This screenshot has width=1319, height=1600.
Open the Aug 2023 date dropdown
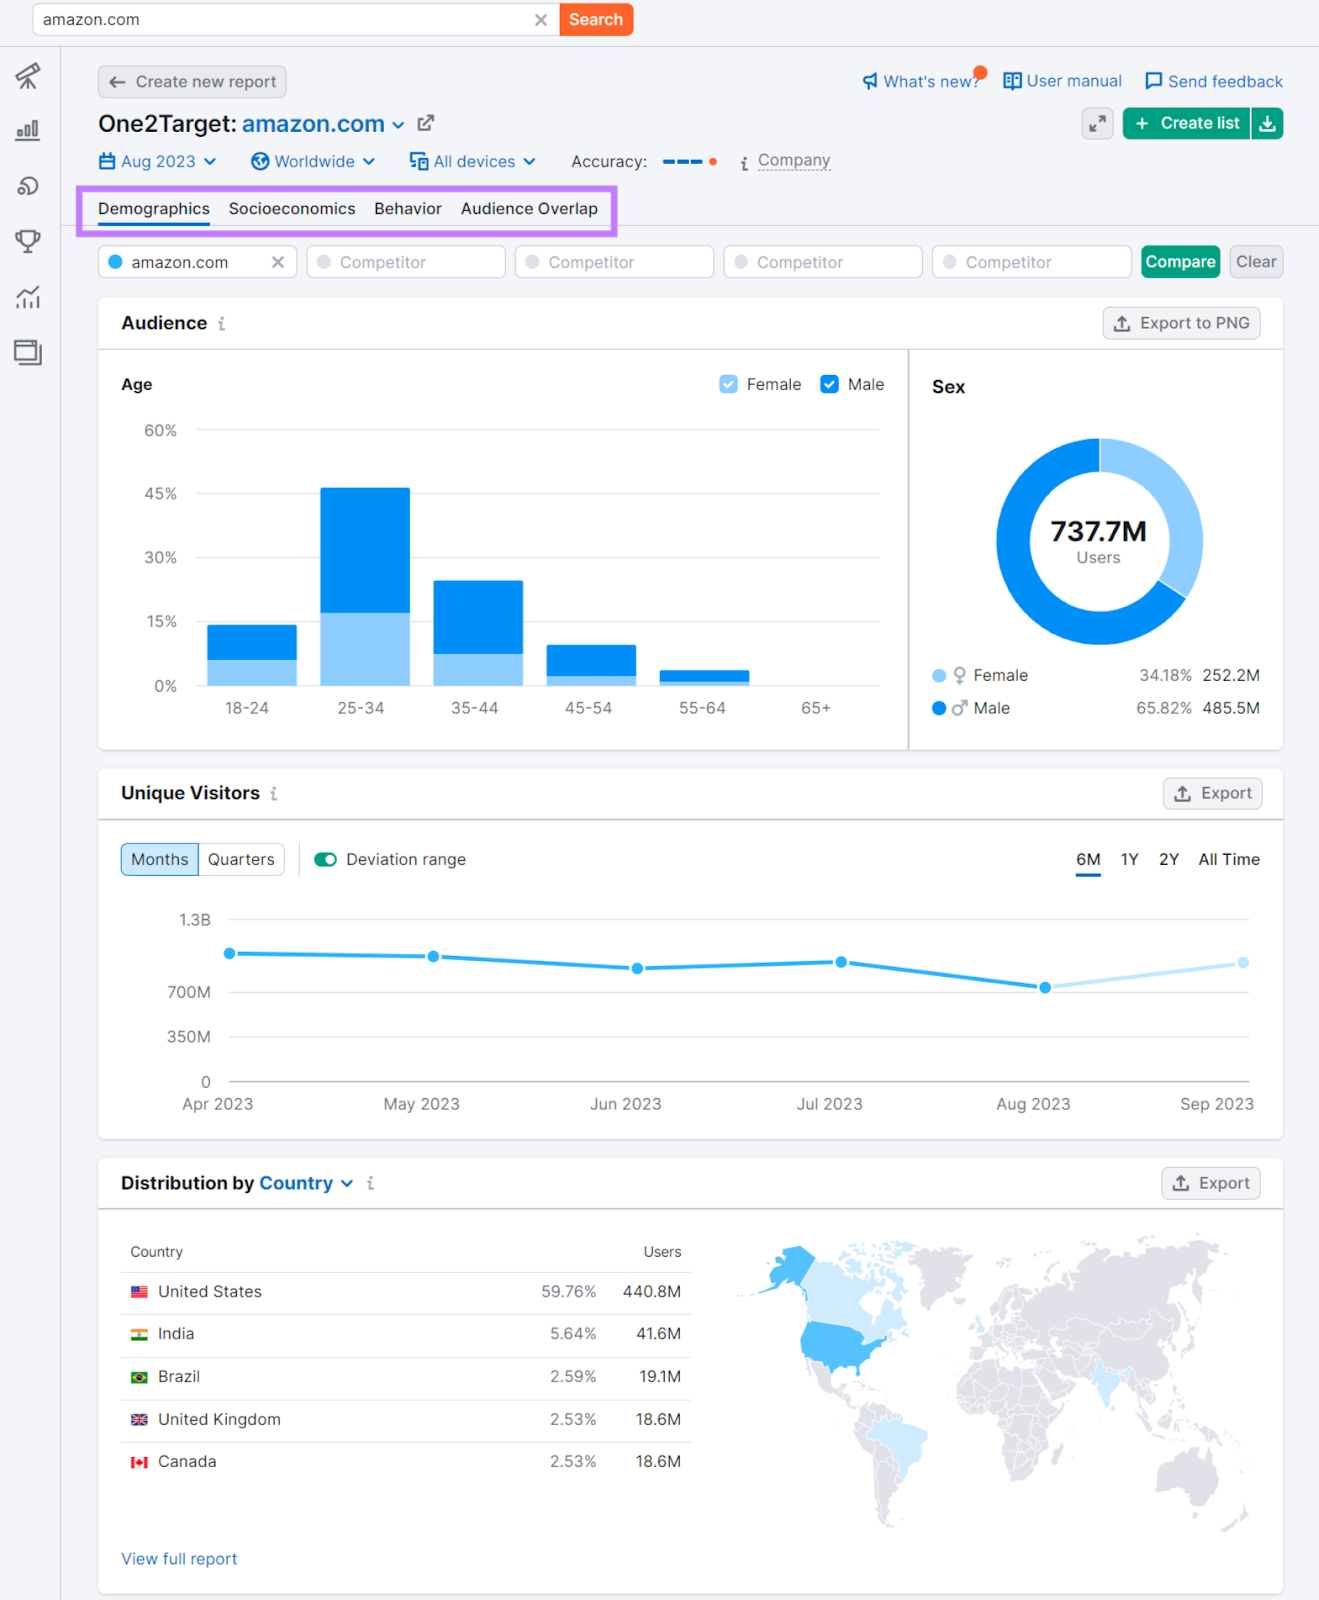[x=158, y=161]
